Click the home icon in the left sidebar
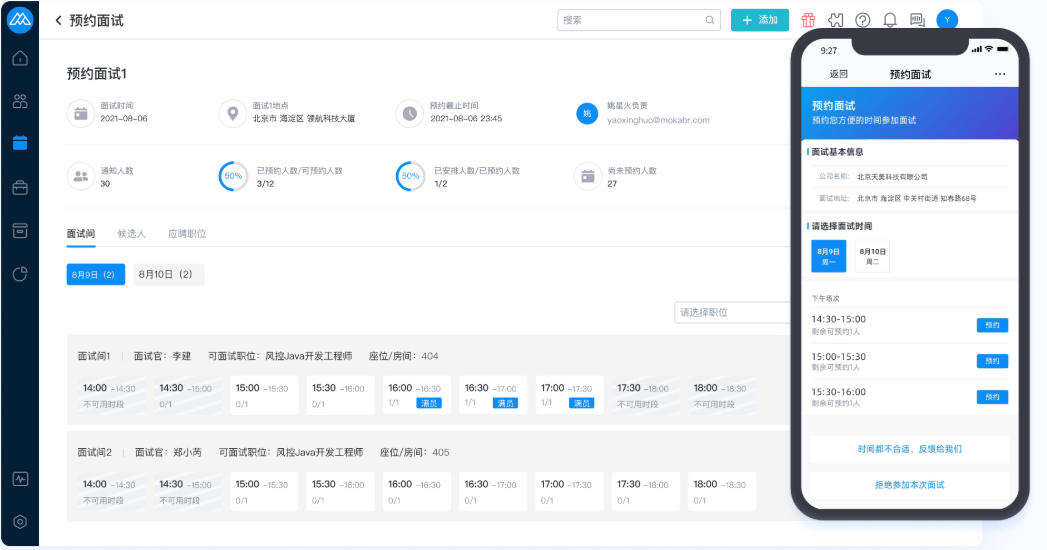This screenshot has width=1047, height=550. tap(20, 58)
